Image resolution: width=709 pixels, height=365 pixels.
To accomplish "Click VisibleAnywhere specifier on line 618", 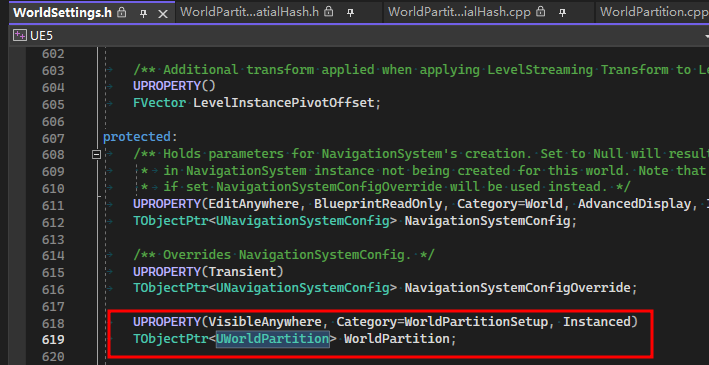I will pyautogui.click(x=265, y=322).
